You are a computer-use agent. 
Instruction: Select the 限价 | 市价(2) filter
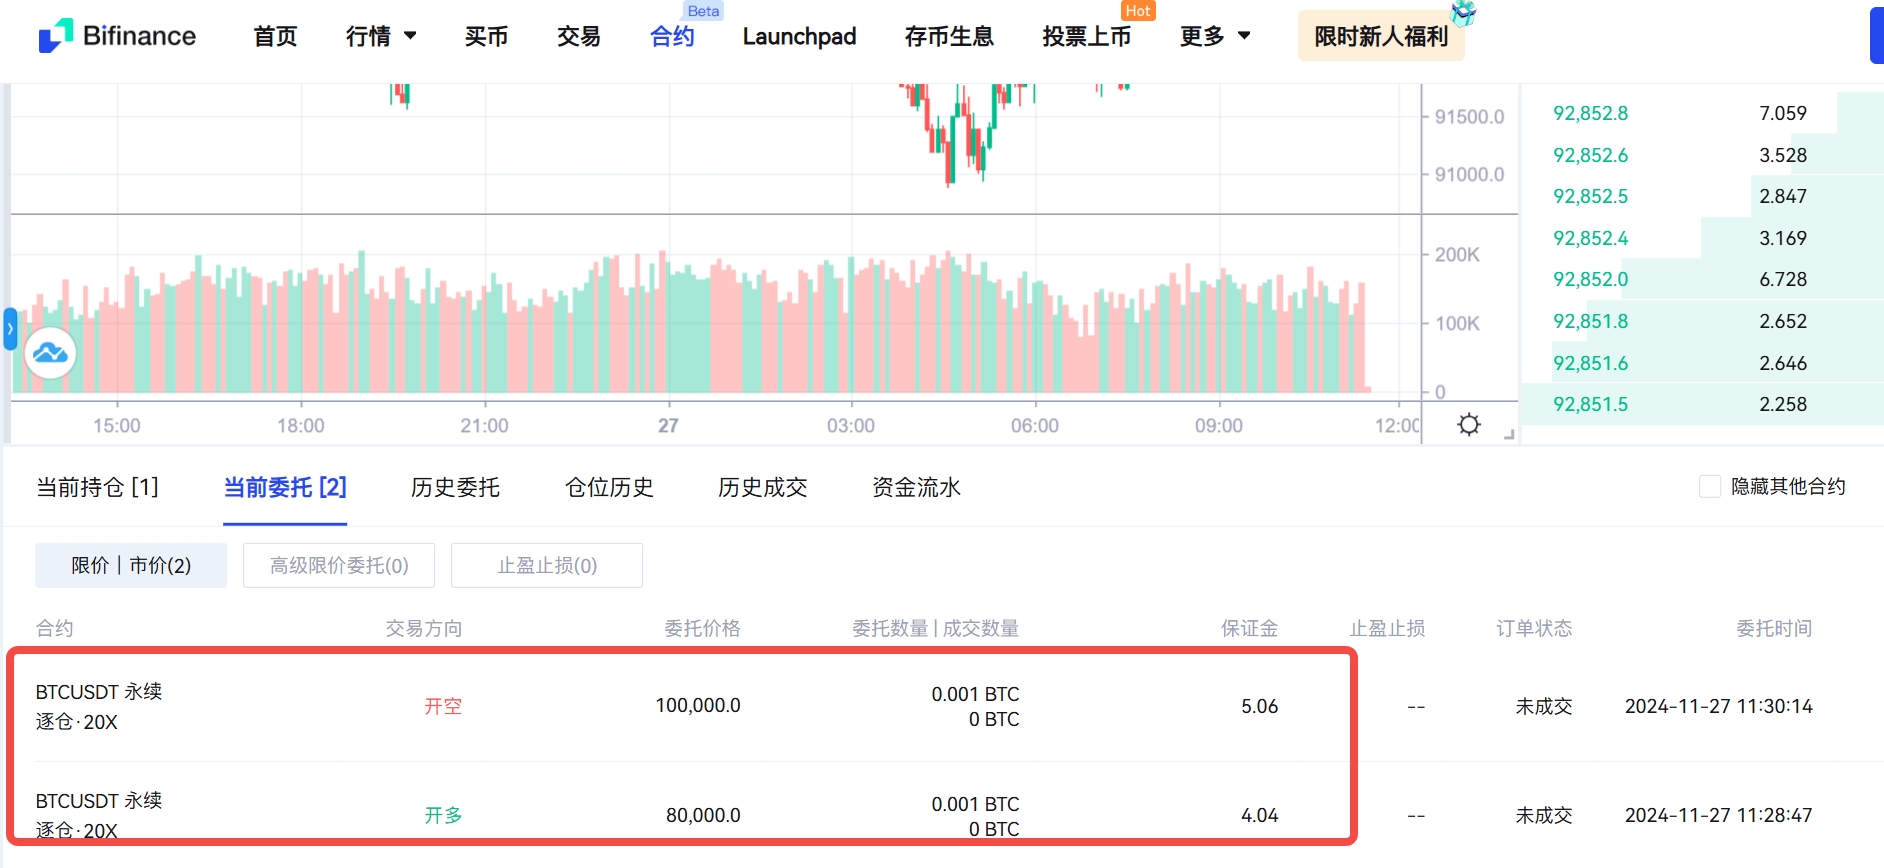(131, 566)
